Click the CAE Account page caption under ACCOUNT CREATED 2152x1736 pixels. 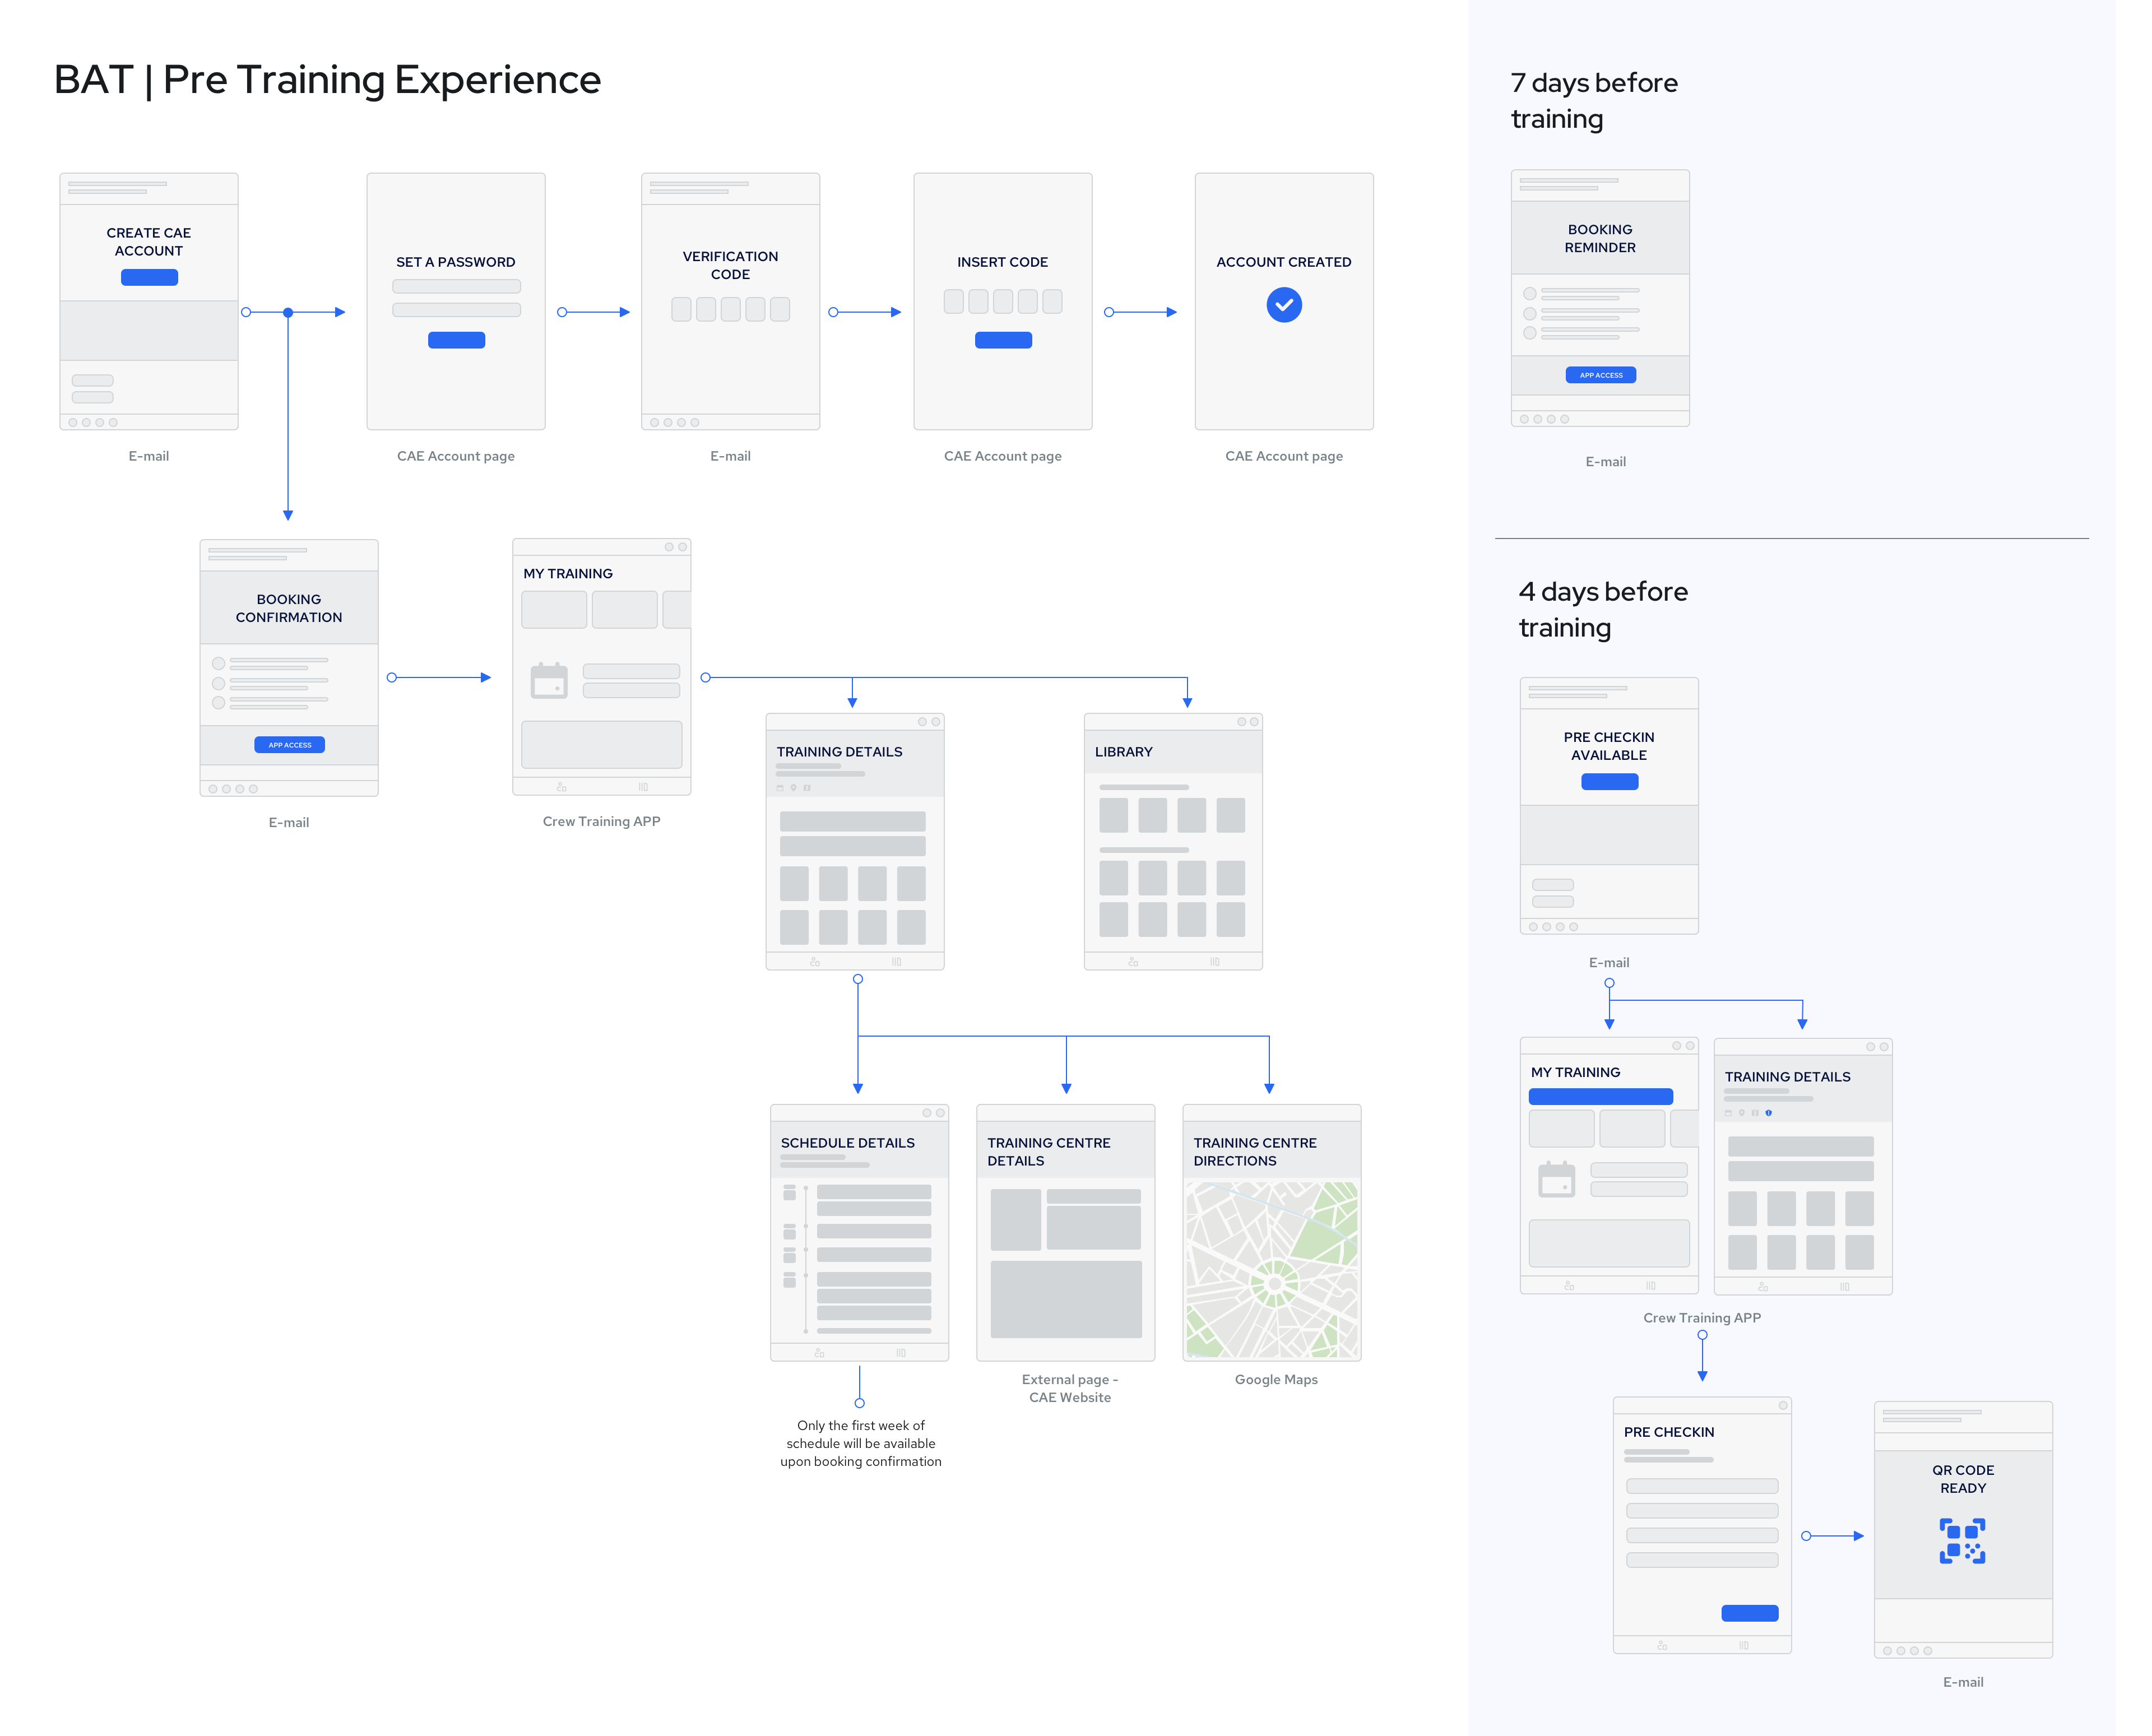pyautogui.click(x=1284, y=456)
